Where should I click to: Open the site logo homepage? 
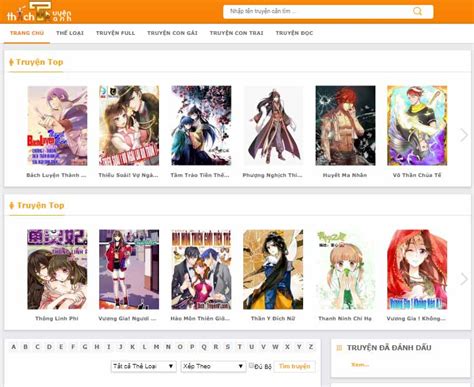39,12
